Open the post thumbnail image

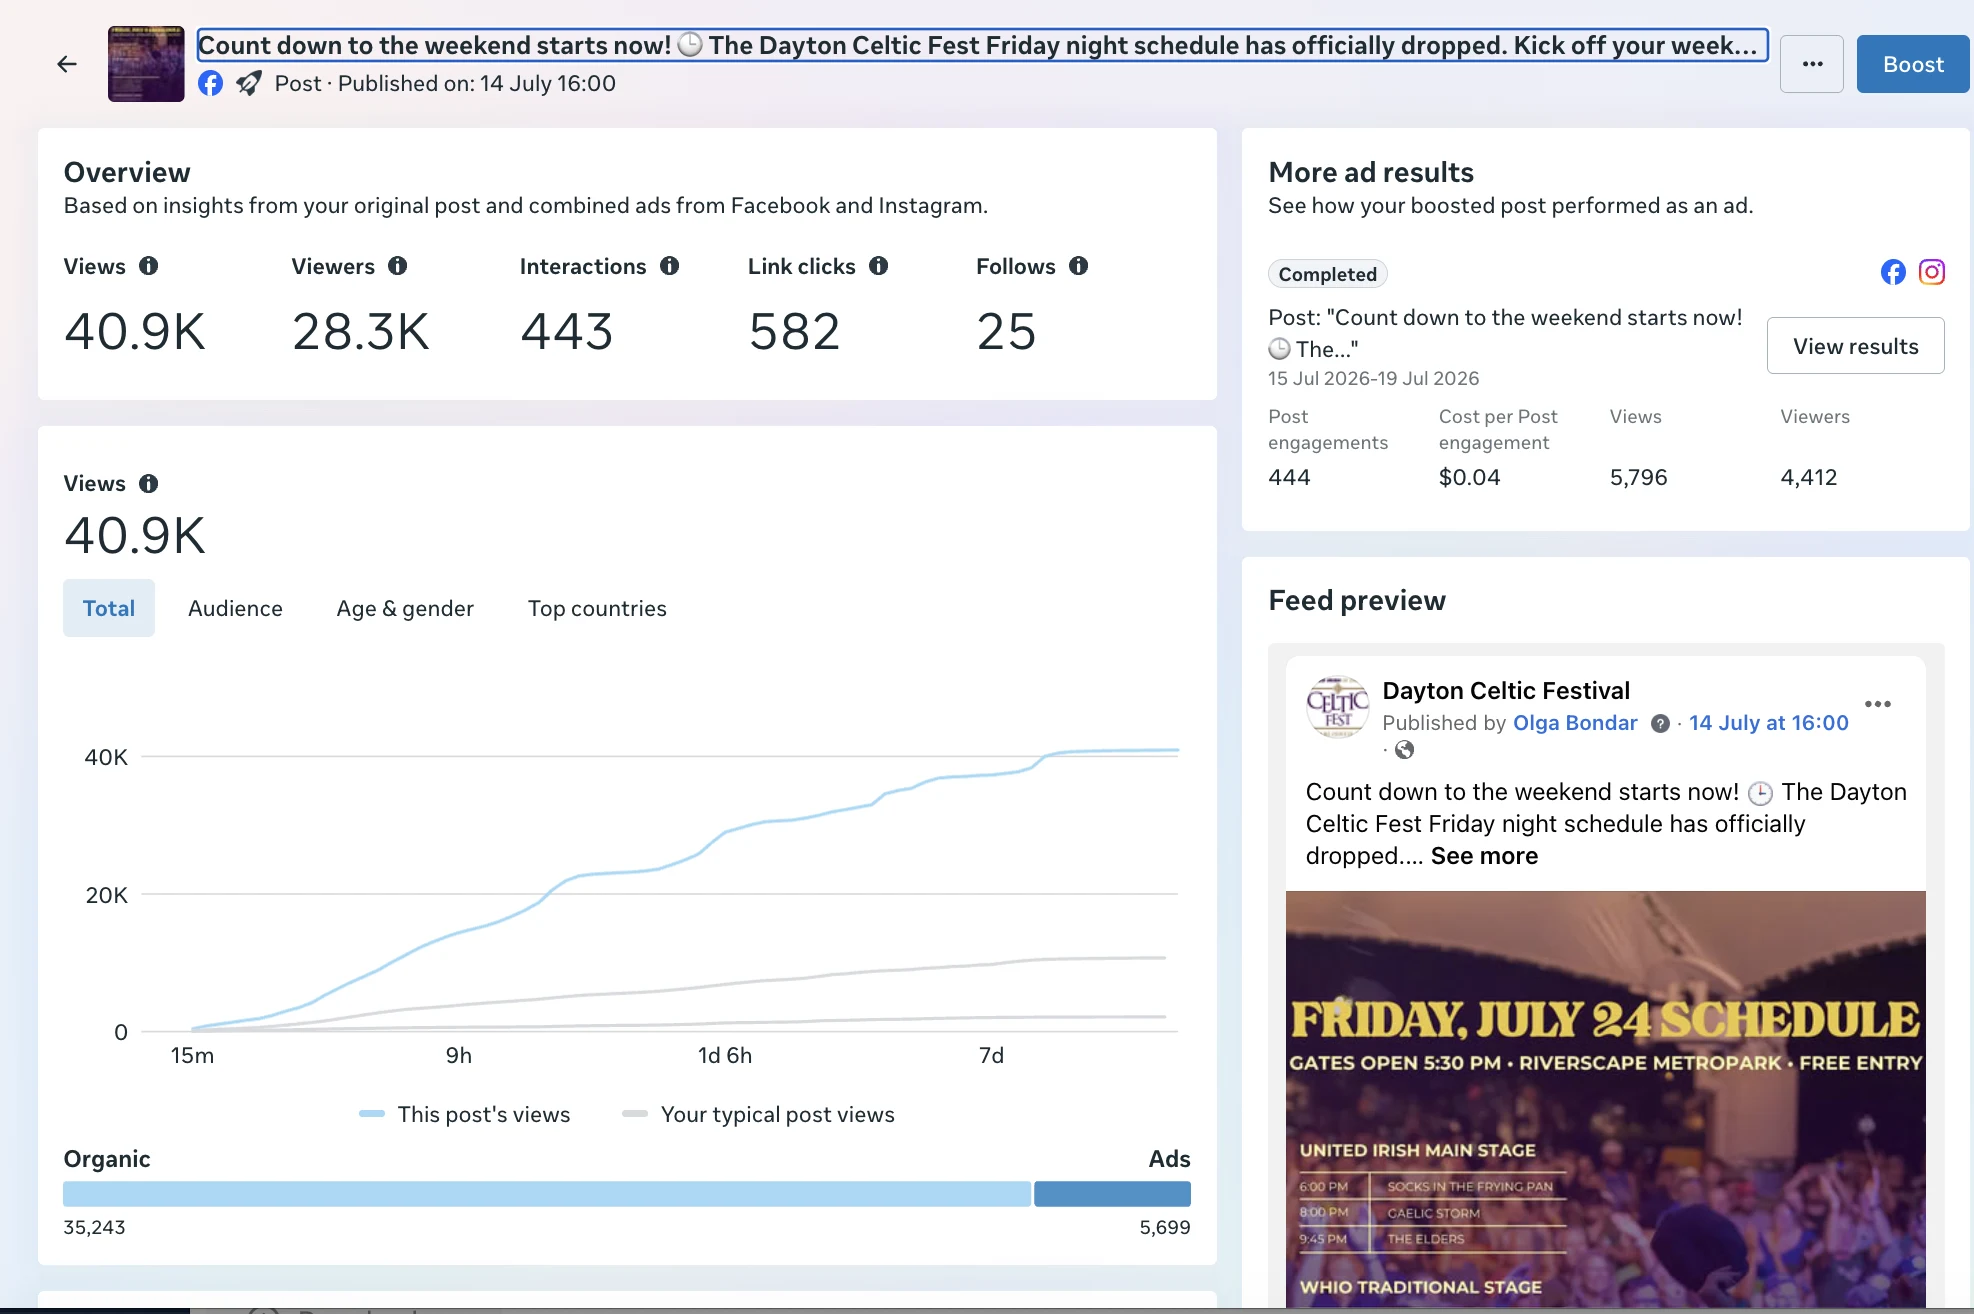pyautogui.click(x=146, y=64)
